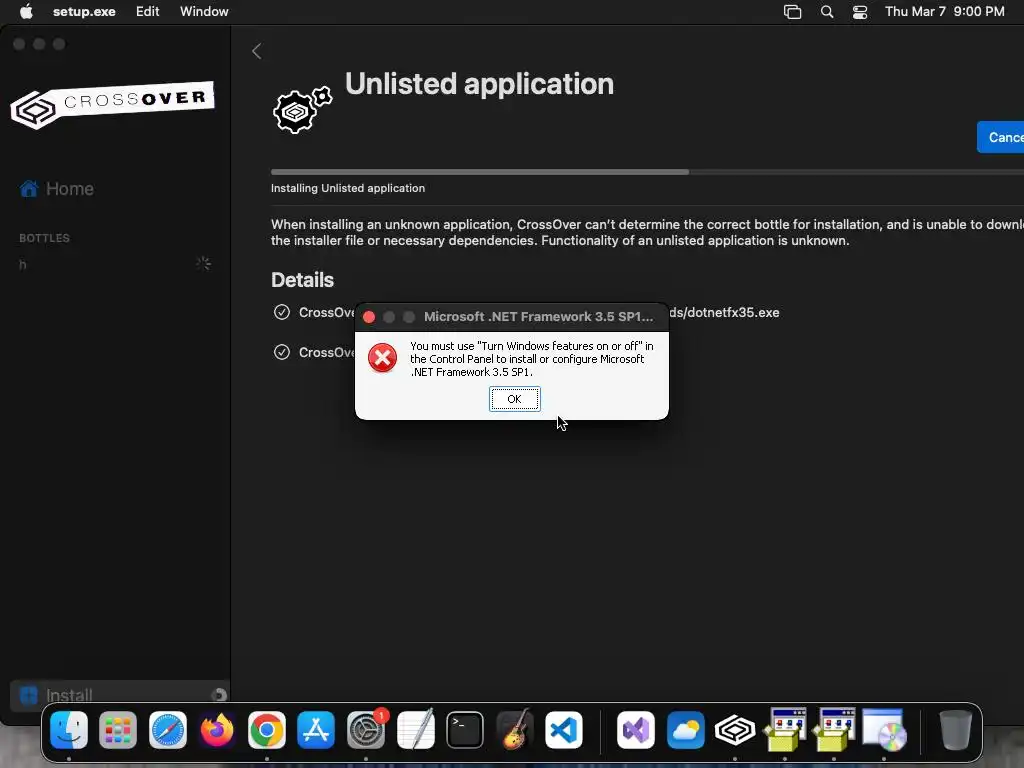
Task: Launch GarageBand from the Dock
Action: click(x=515, y=730)
